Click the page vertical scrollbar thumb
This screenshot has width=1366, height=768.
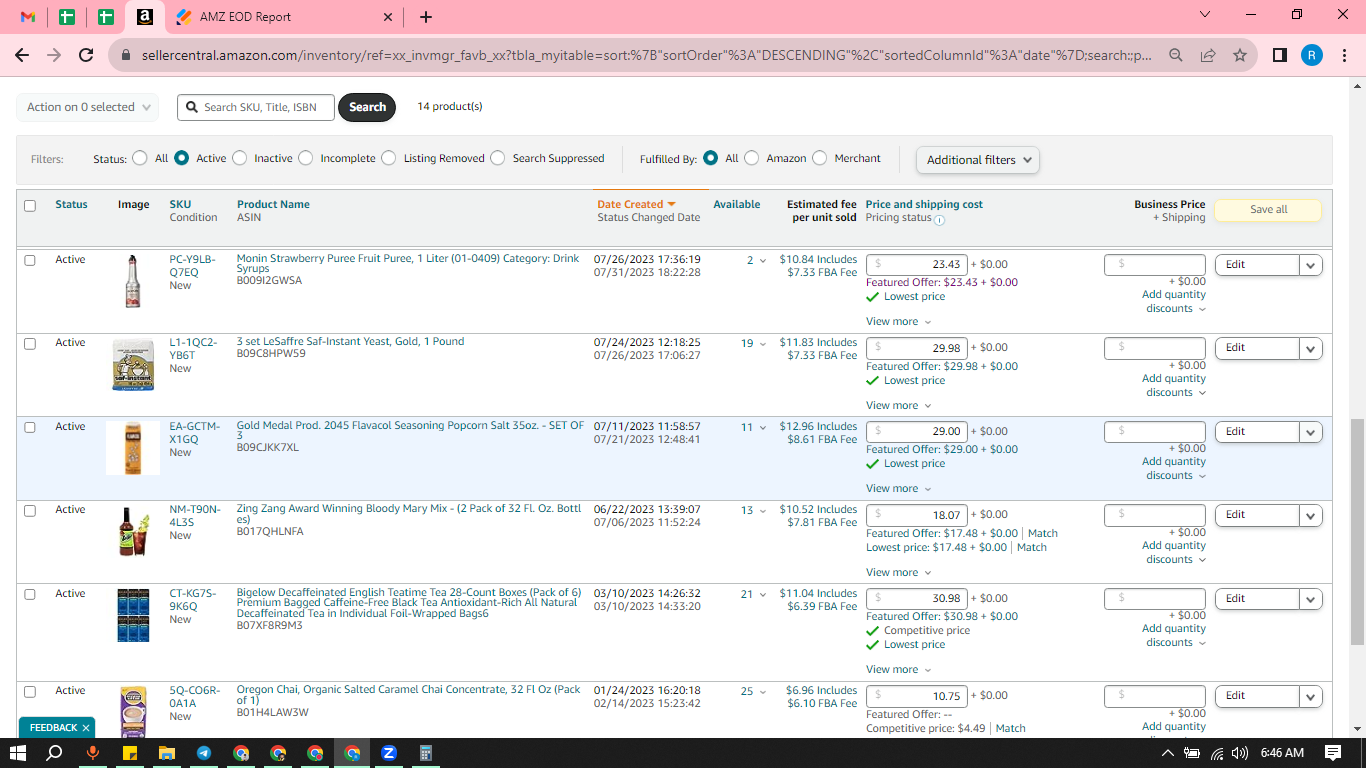[x=1357, y=533]
